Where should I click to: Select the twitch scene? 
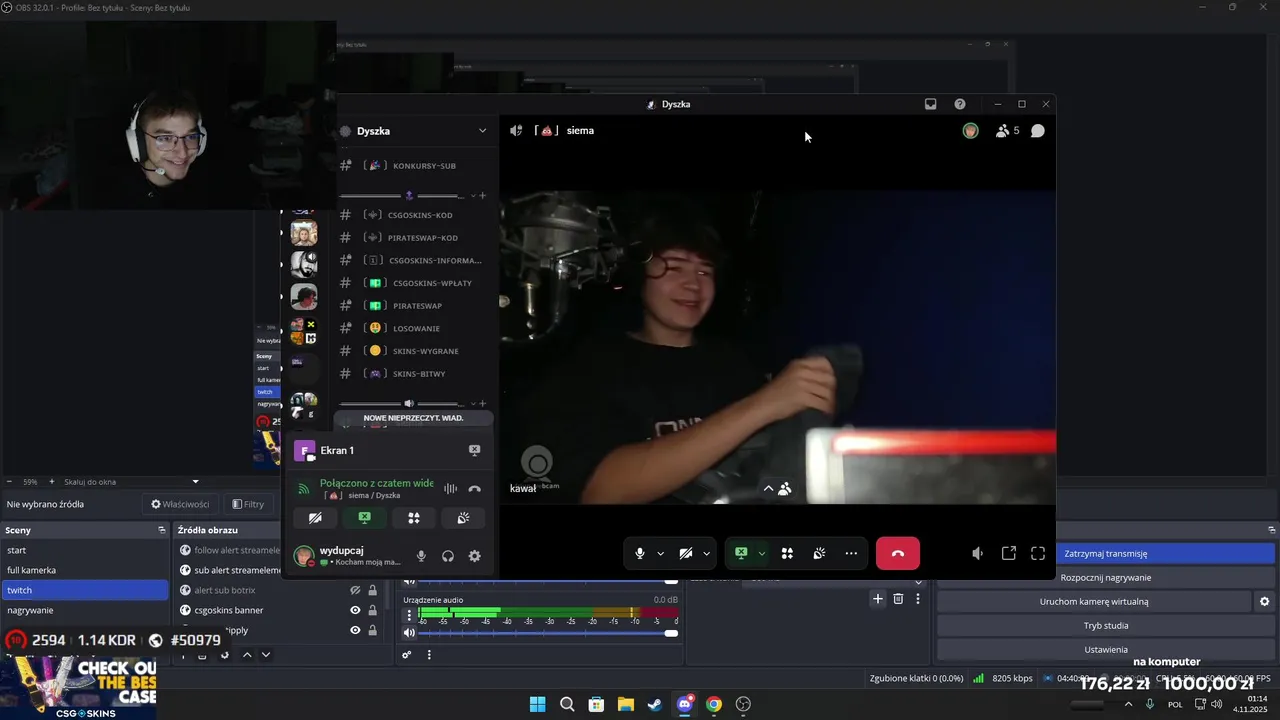point(85,590)
